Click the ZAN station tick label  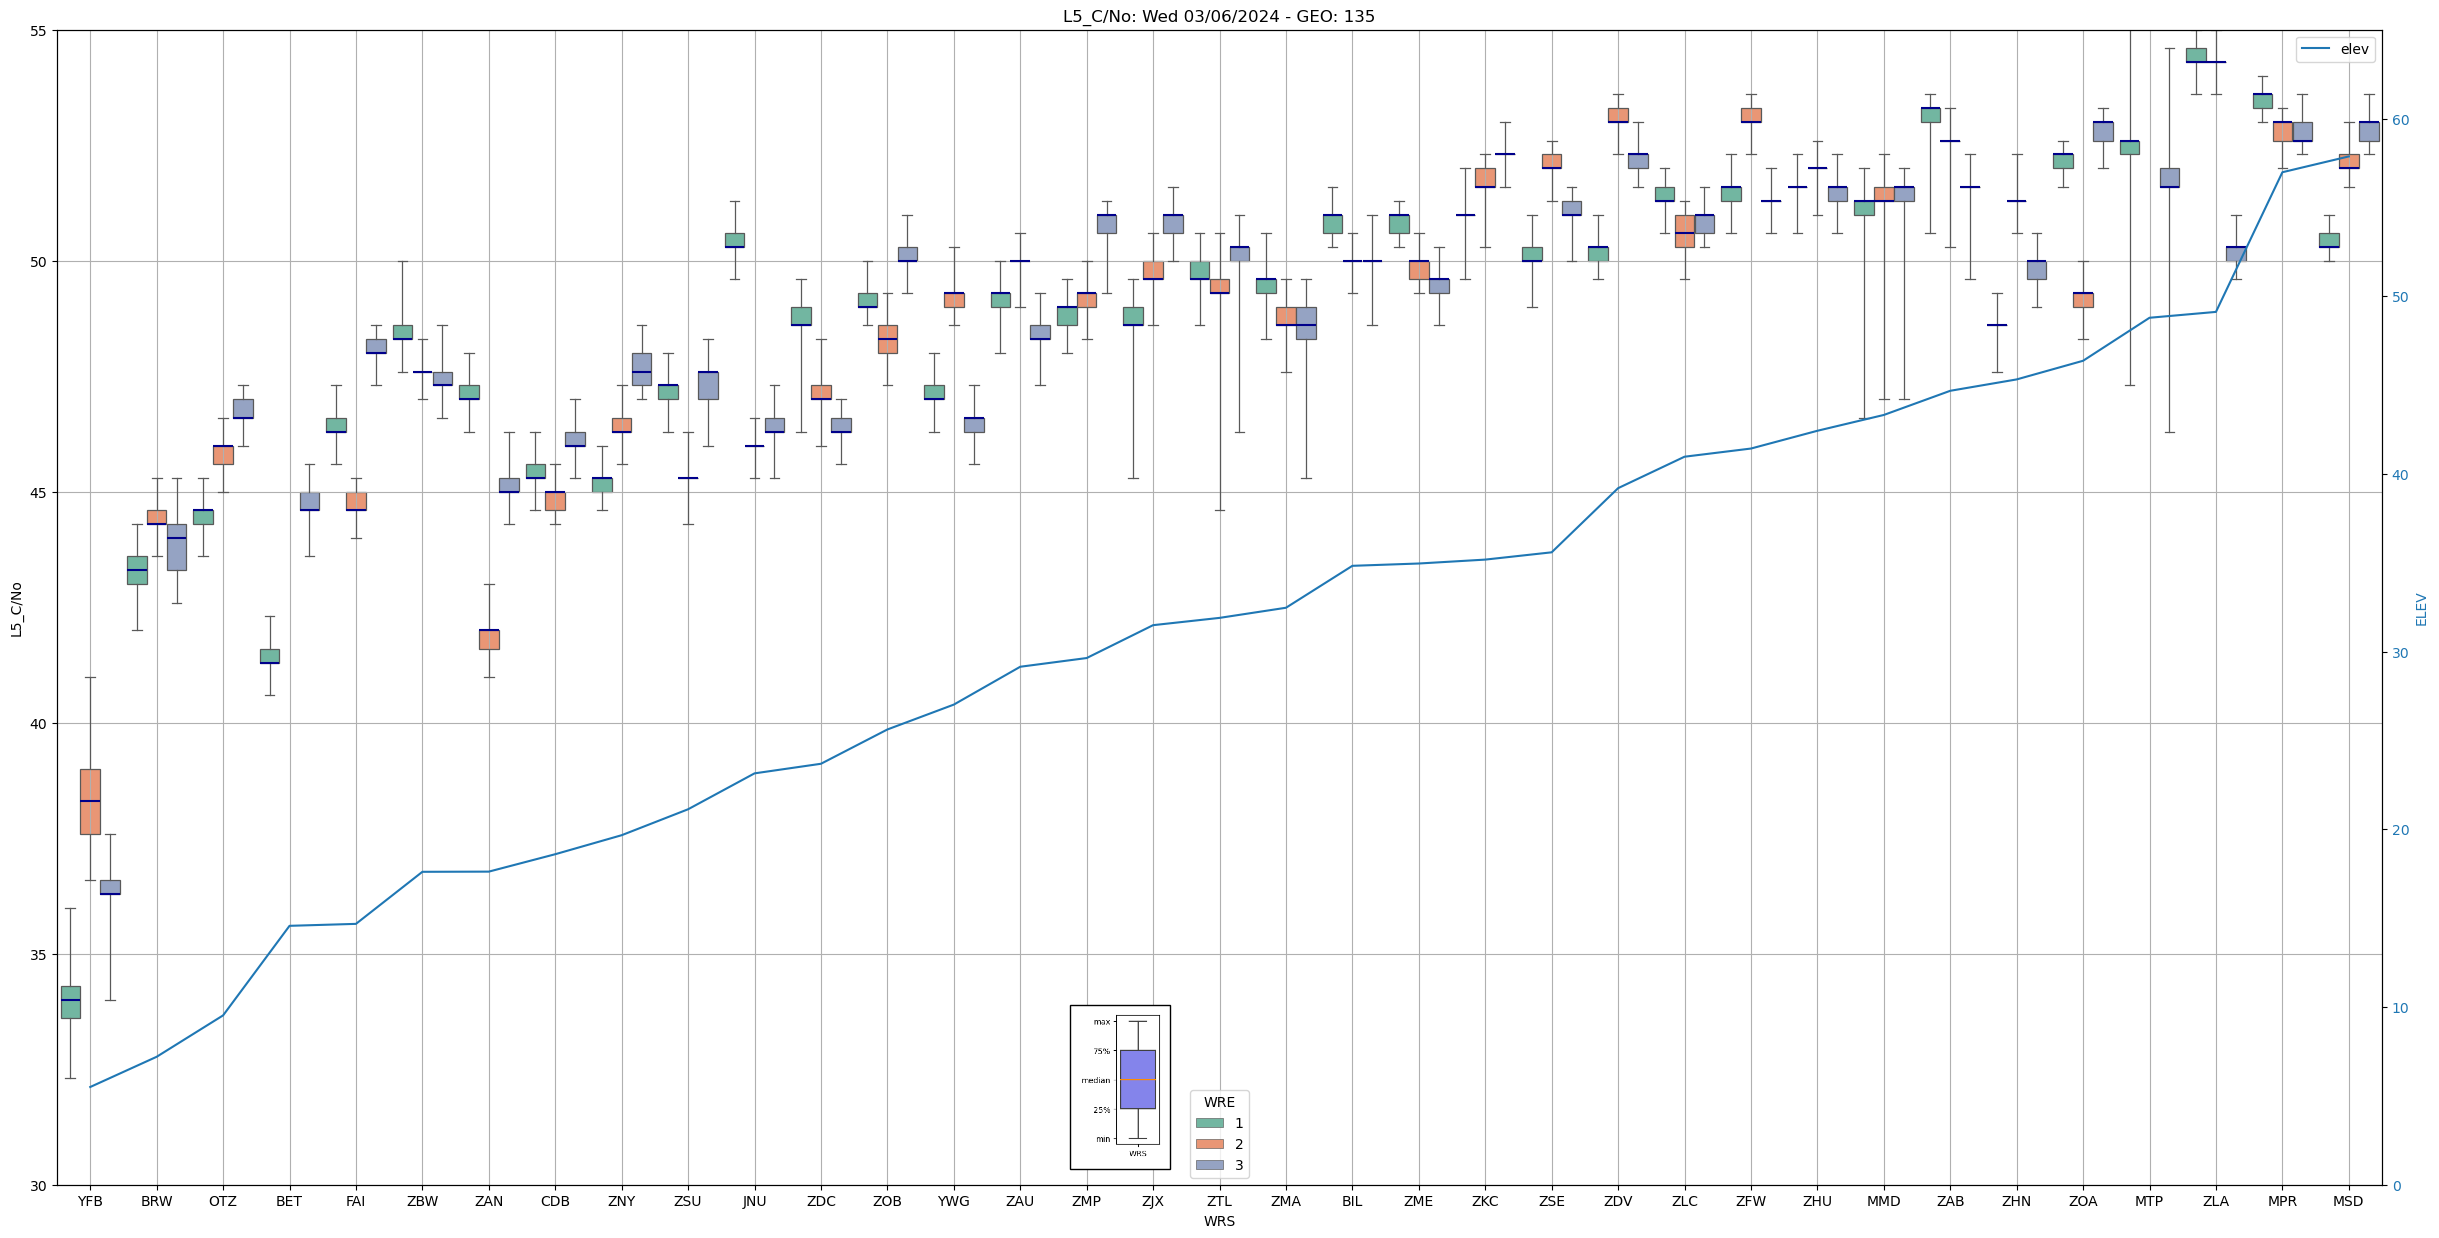(489, 1201)
